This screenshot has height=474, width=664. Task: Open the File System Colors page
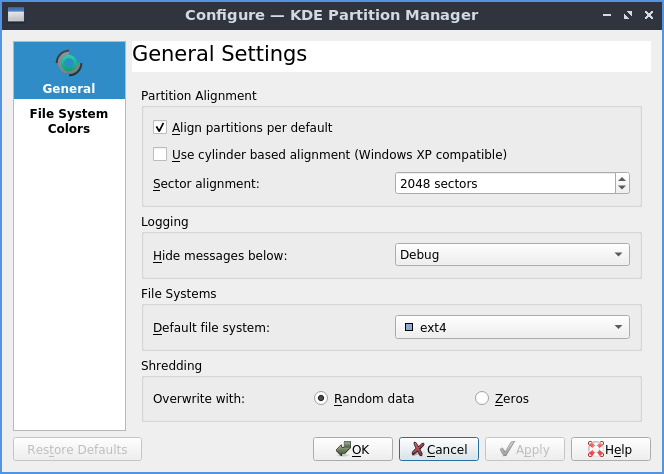[68, 121]
